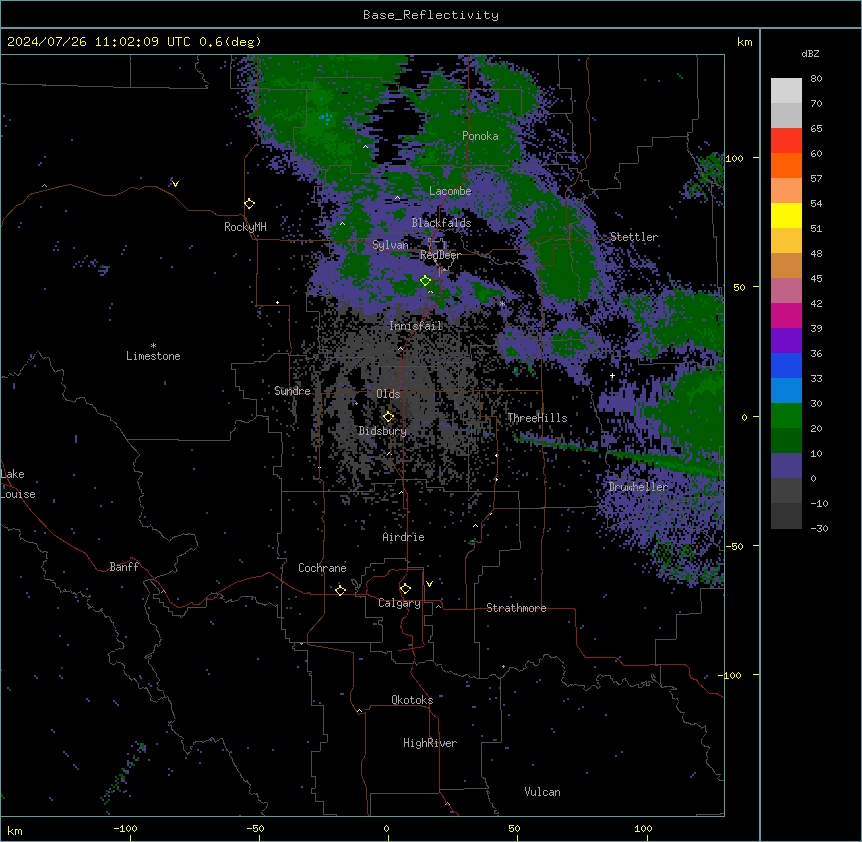Click the Sundre town label
The height and width of the screenshot is (842, 862).
[292, 391]
